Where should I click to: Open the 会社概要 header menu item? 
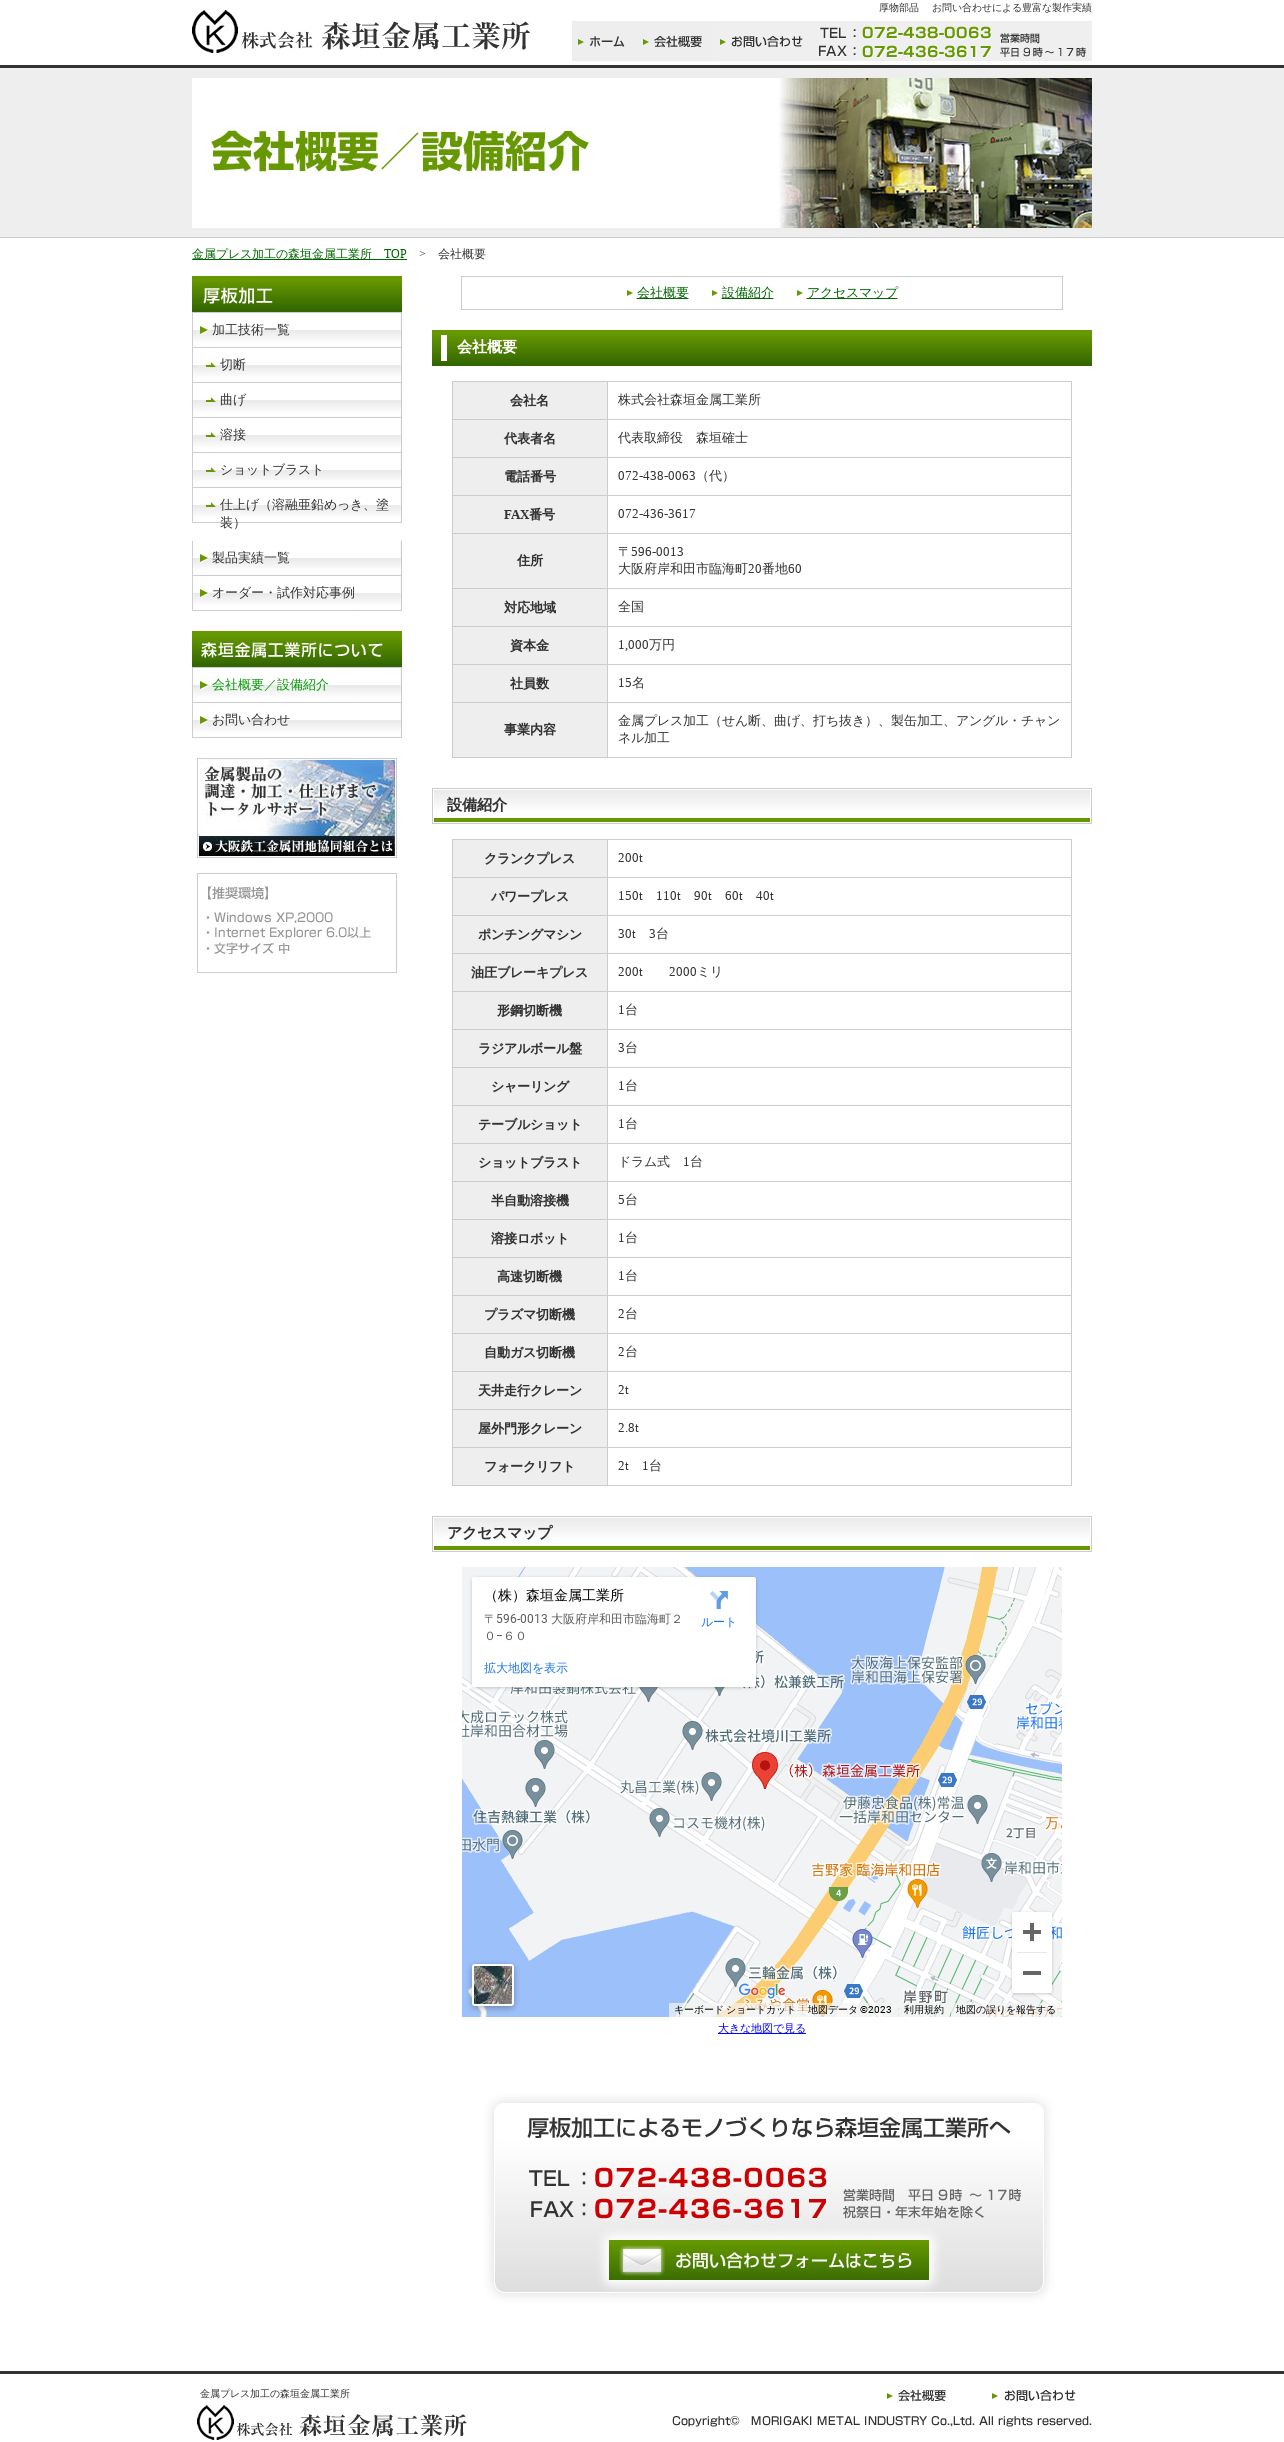click(x=672, y=42)
